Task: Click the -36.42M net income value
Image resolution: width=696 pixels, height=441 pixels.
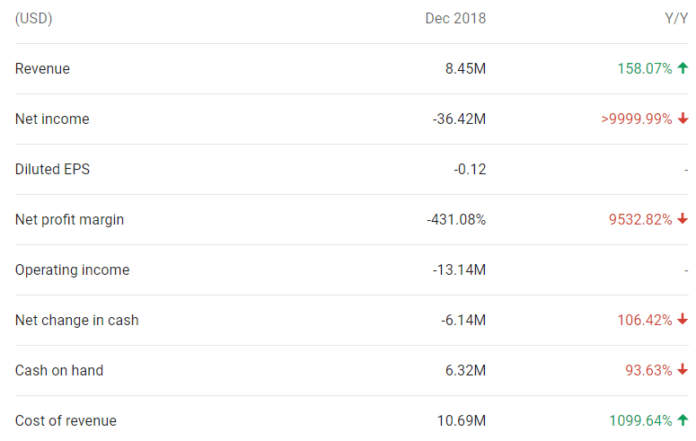Action: point(459,119)
